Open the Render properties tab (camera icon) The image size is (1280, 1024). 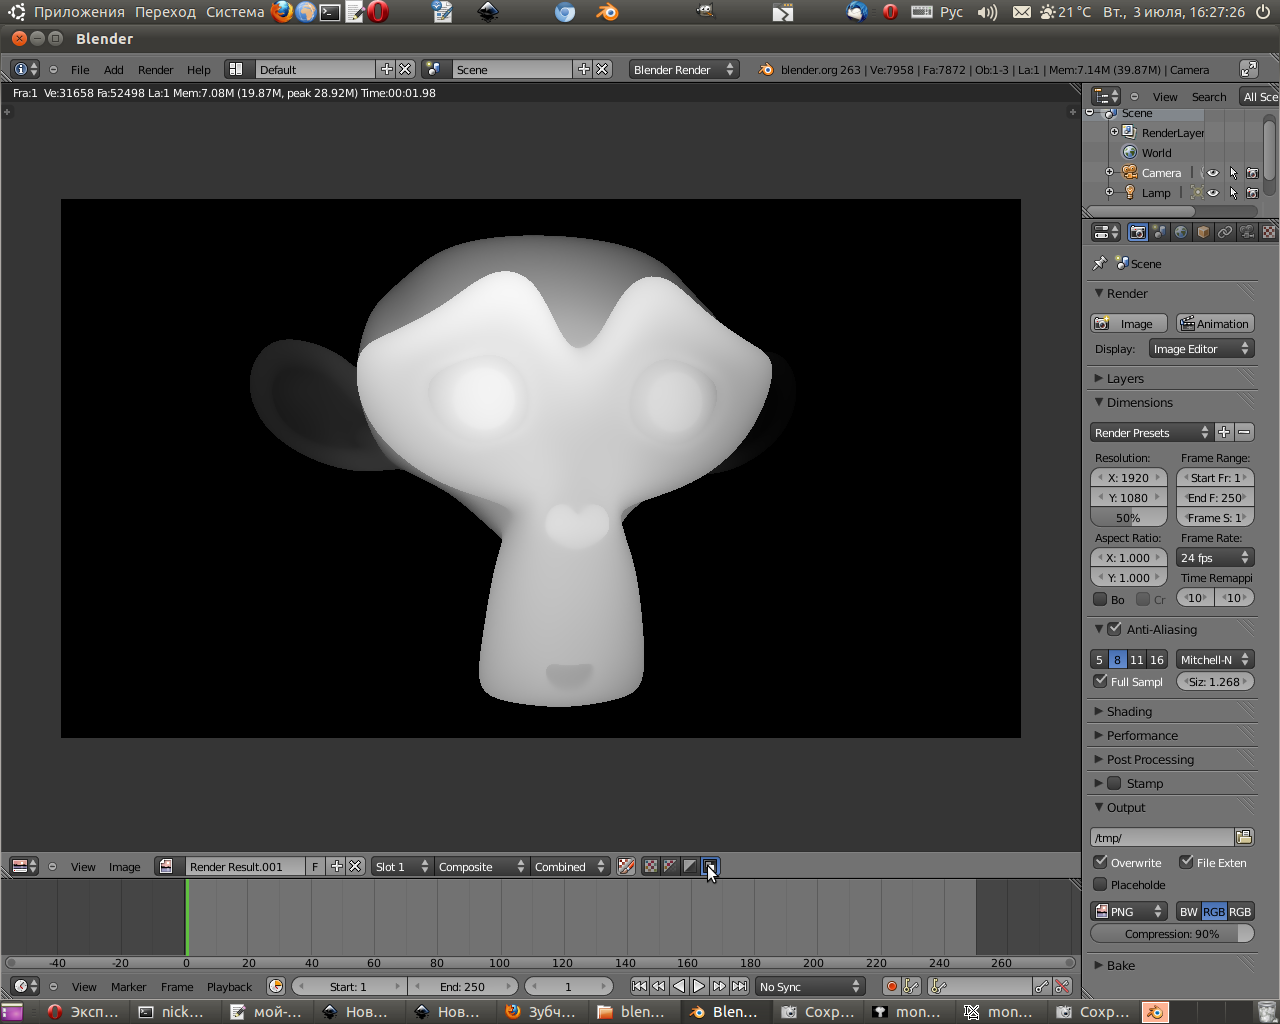point(1137,232)
